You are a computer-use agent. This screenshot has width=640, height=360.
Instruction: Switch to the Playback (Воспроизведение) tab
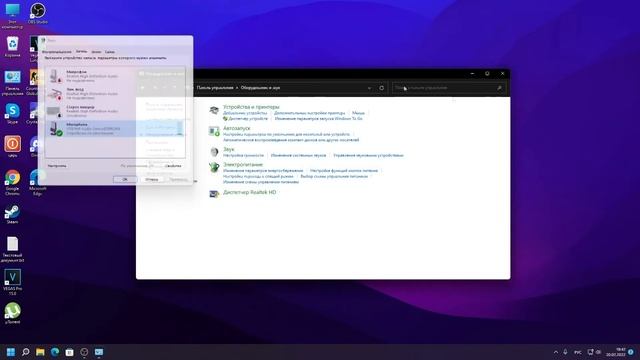click(x=57, y=52)
